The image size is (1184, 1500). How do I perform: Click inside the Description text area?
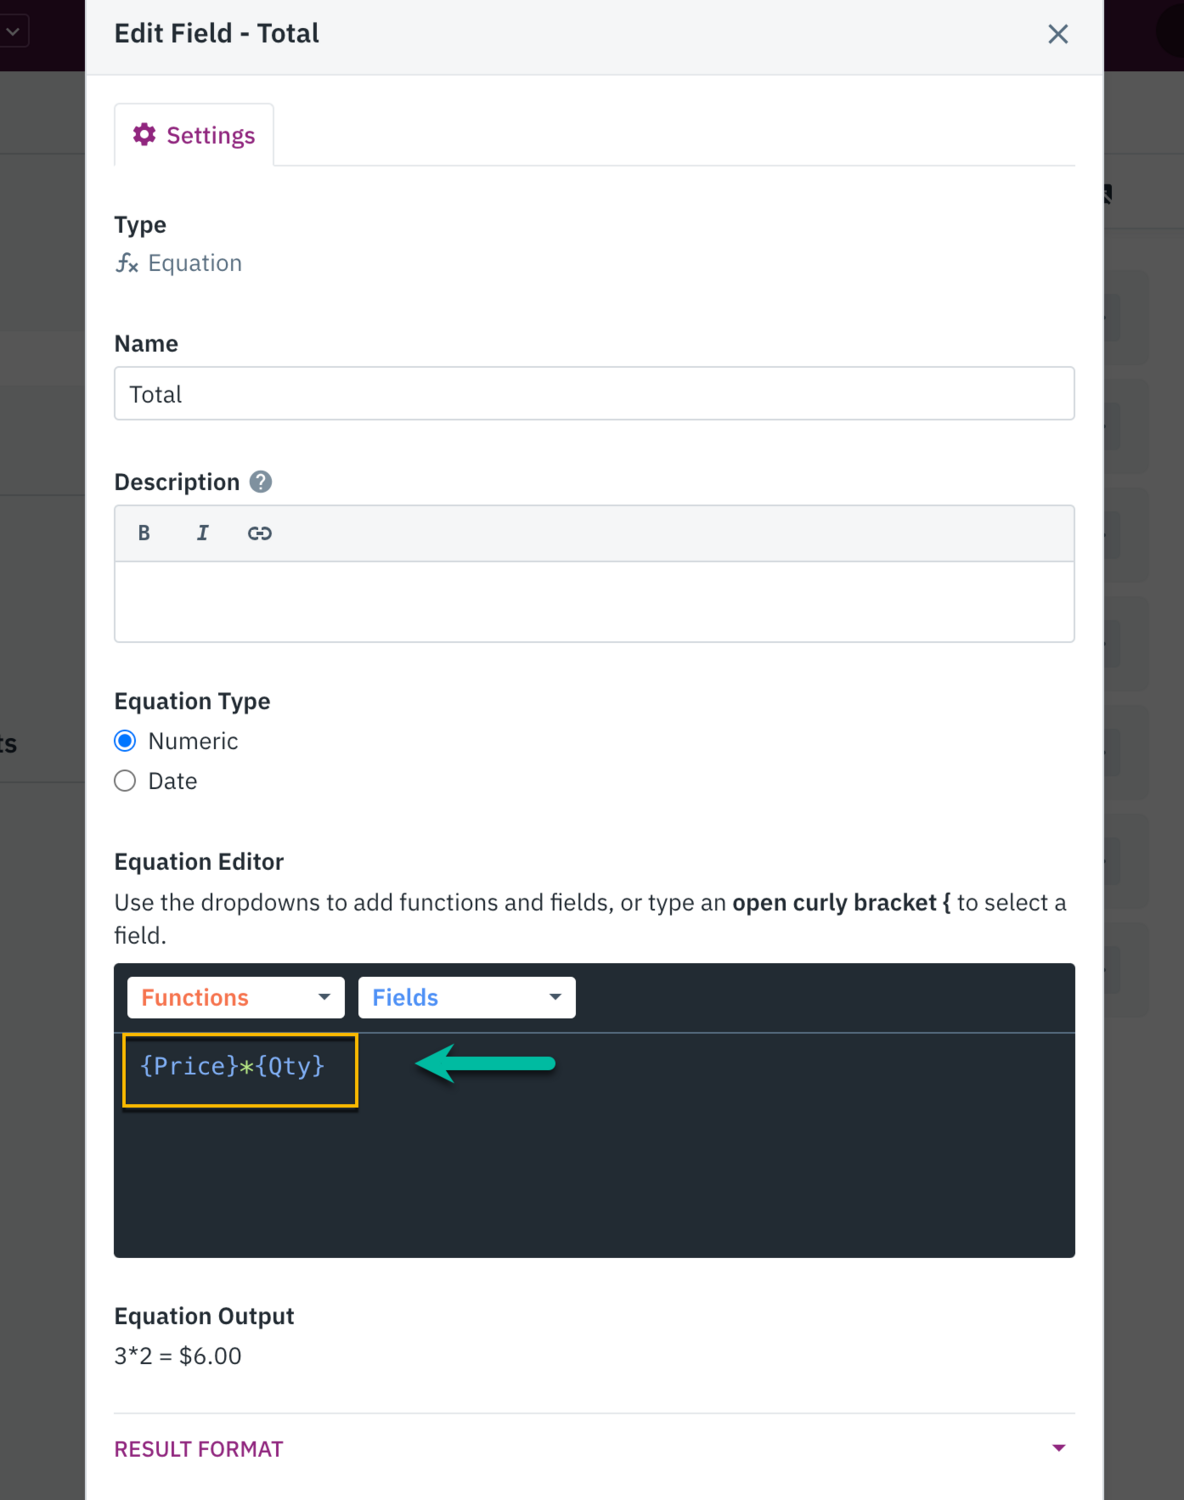pyautogui.click(x=594, y=601)
